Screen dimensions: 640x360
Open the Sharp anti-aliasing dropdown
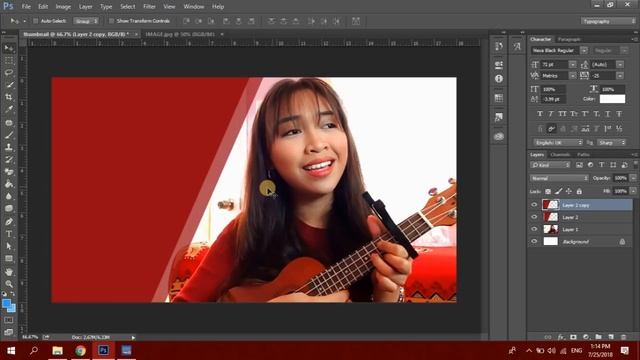coord(611,142)
